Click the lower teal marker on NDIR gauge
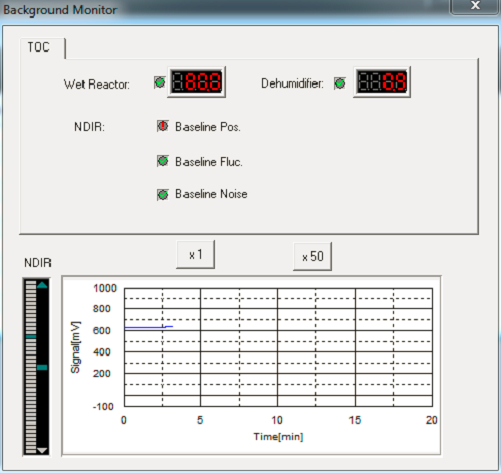The width and height of the screenshot is (501, 473). tap(42, 367)
